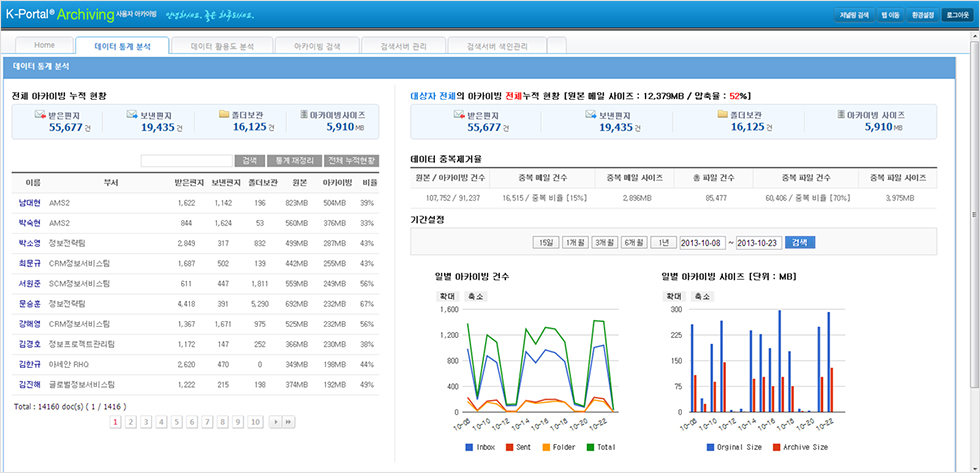Click the 전체 누적현황 button
Screen dimensions: 980x473
pyautogui.click(x=351, y=161)
